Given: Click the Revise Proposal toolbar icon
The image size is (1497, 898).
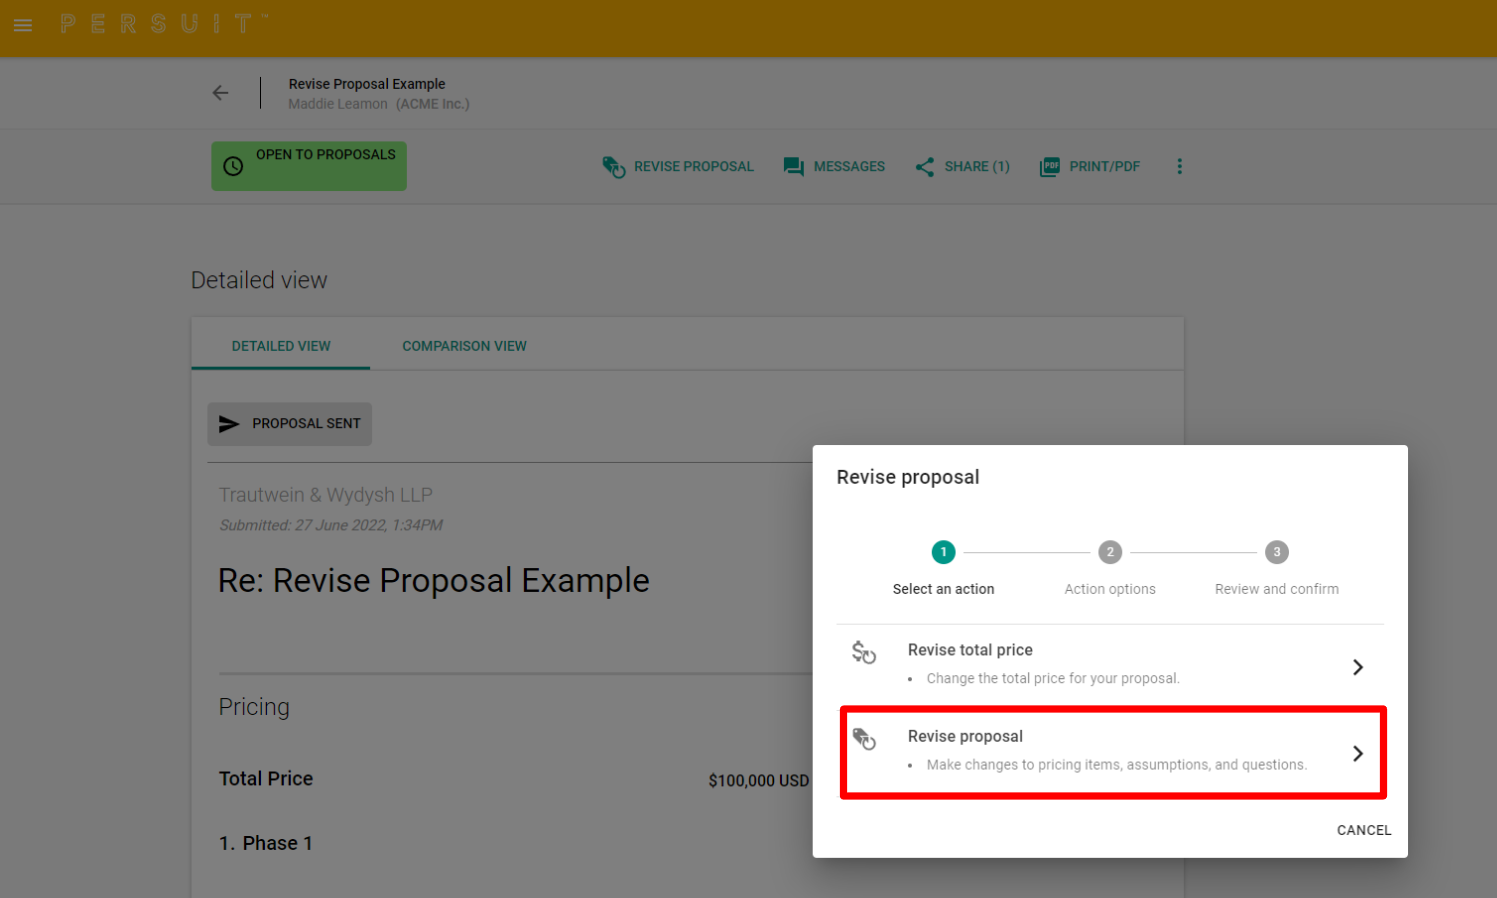Looking at the screenshot, I should click(613, 167).
